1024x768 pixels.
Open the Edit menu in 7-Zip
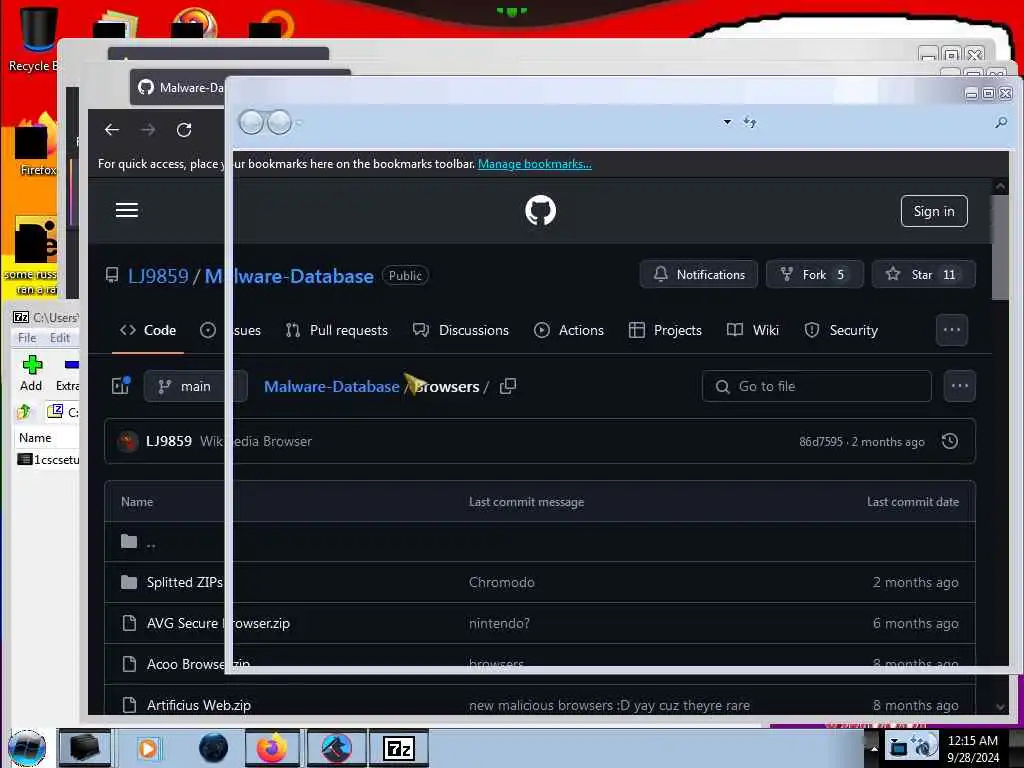[x=59, y=338]
